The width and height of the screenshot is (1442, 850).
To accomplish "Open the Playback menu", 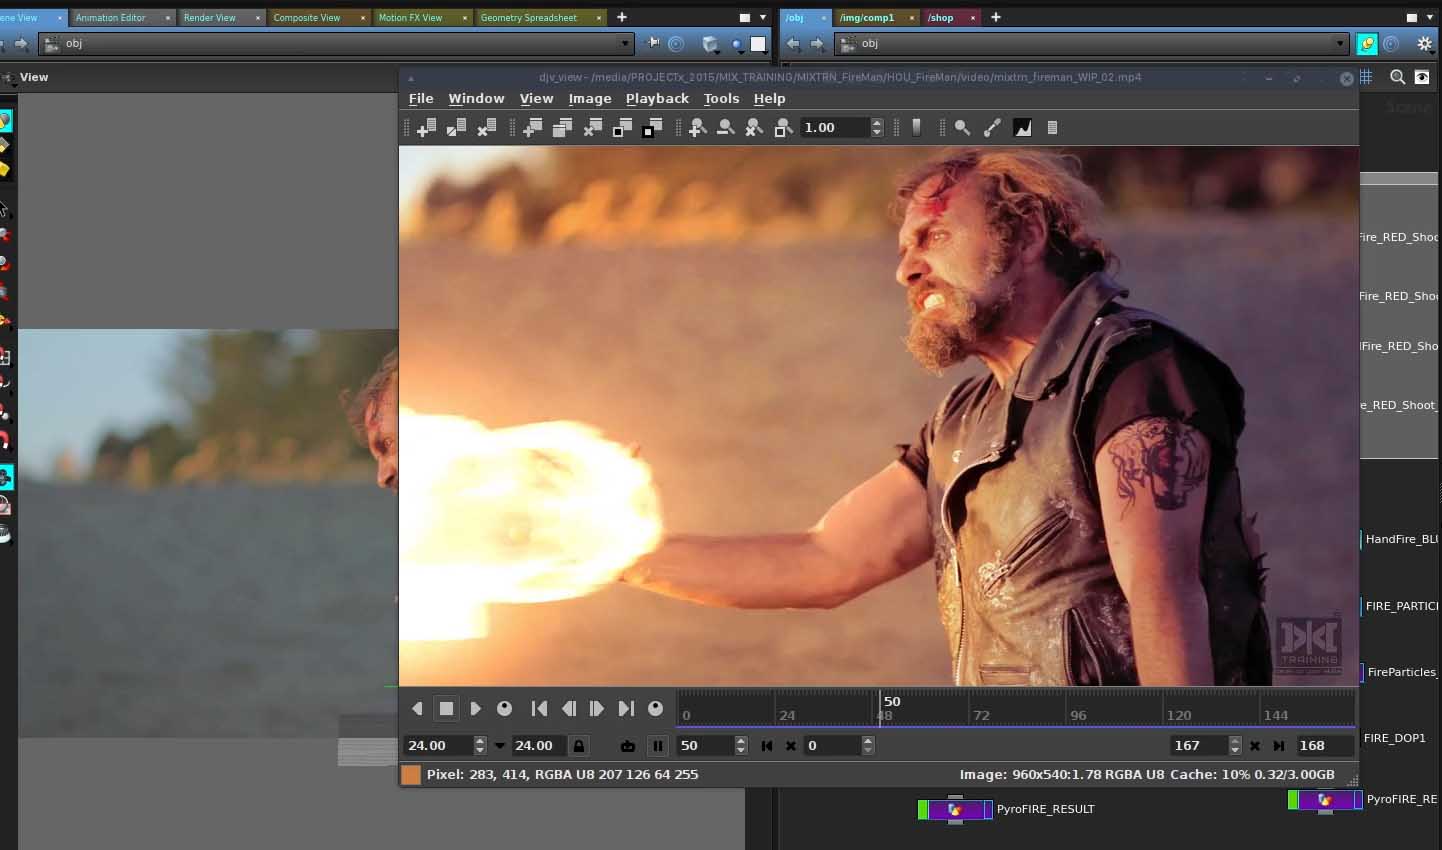I will point(657,98).
